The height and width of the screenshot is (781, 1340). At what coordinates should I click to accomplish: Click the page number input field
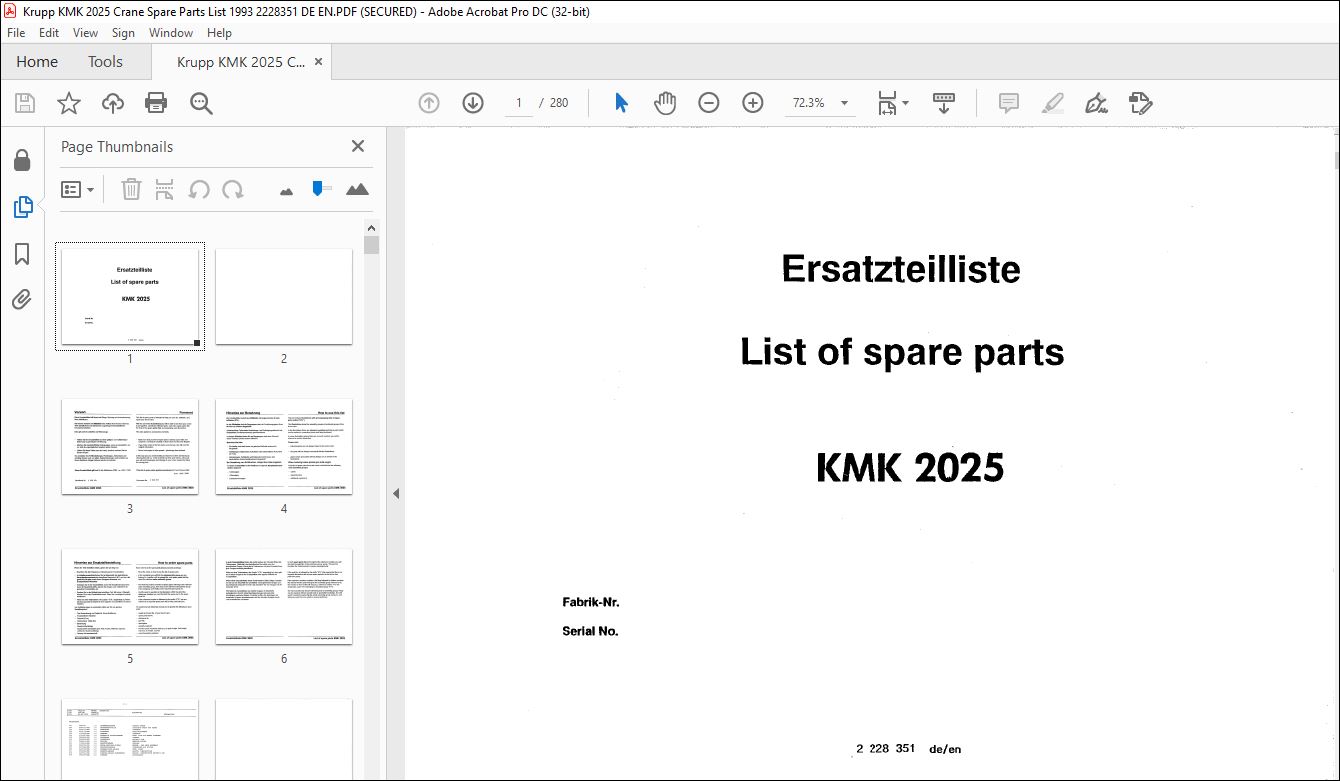point(519,103)
